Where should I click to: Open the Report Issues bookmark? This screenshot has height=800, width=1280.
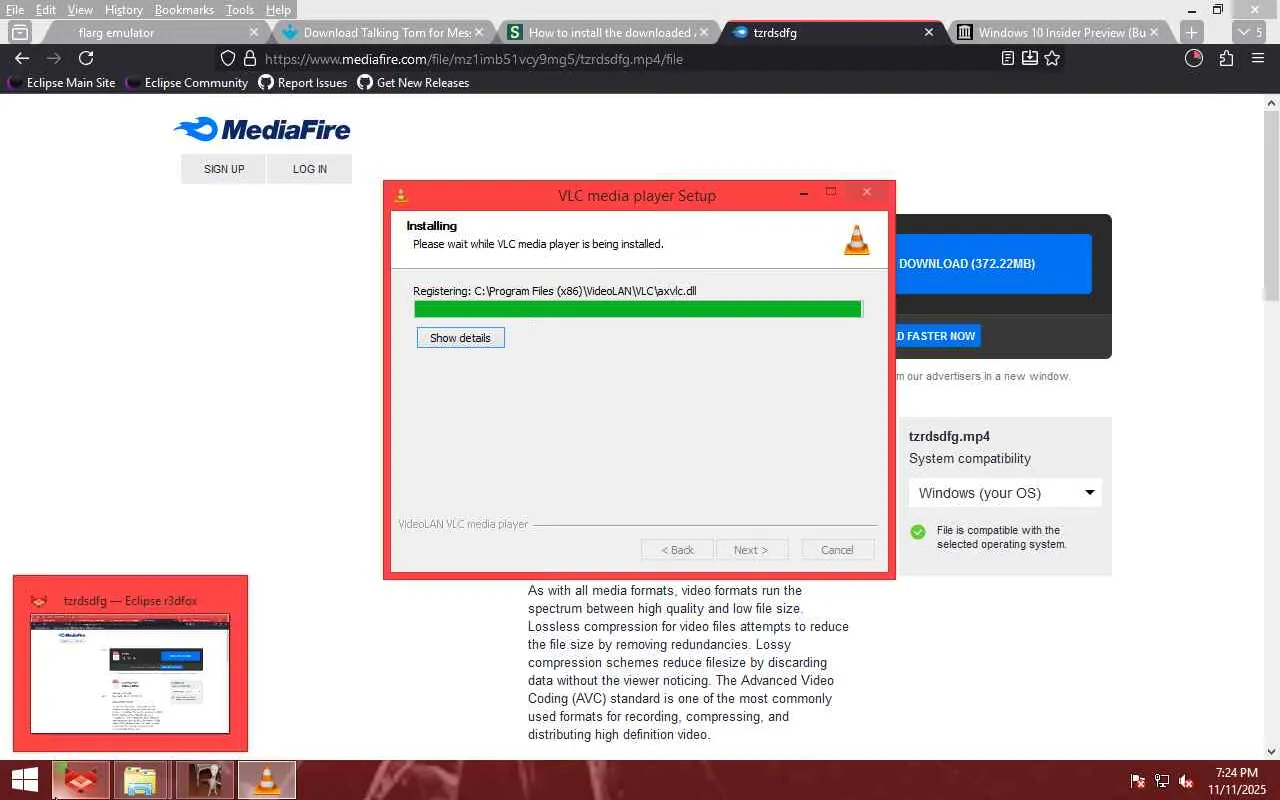pyautogui.click(x=303, y=83)
